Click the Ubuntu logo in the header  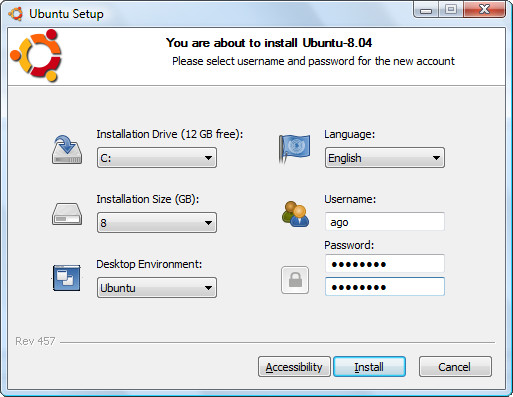point(36,56)
